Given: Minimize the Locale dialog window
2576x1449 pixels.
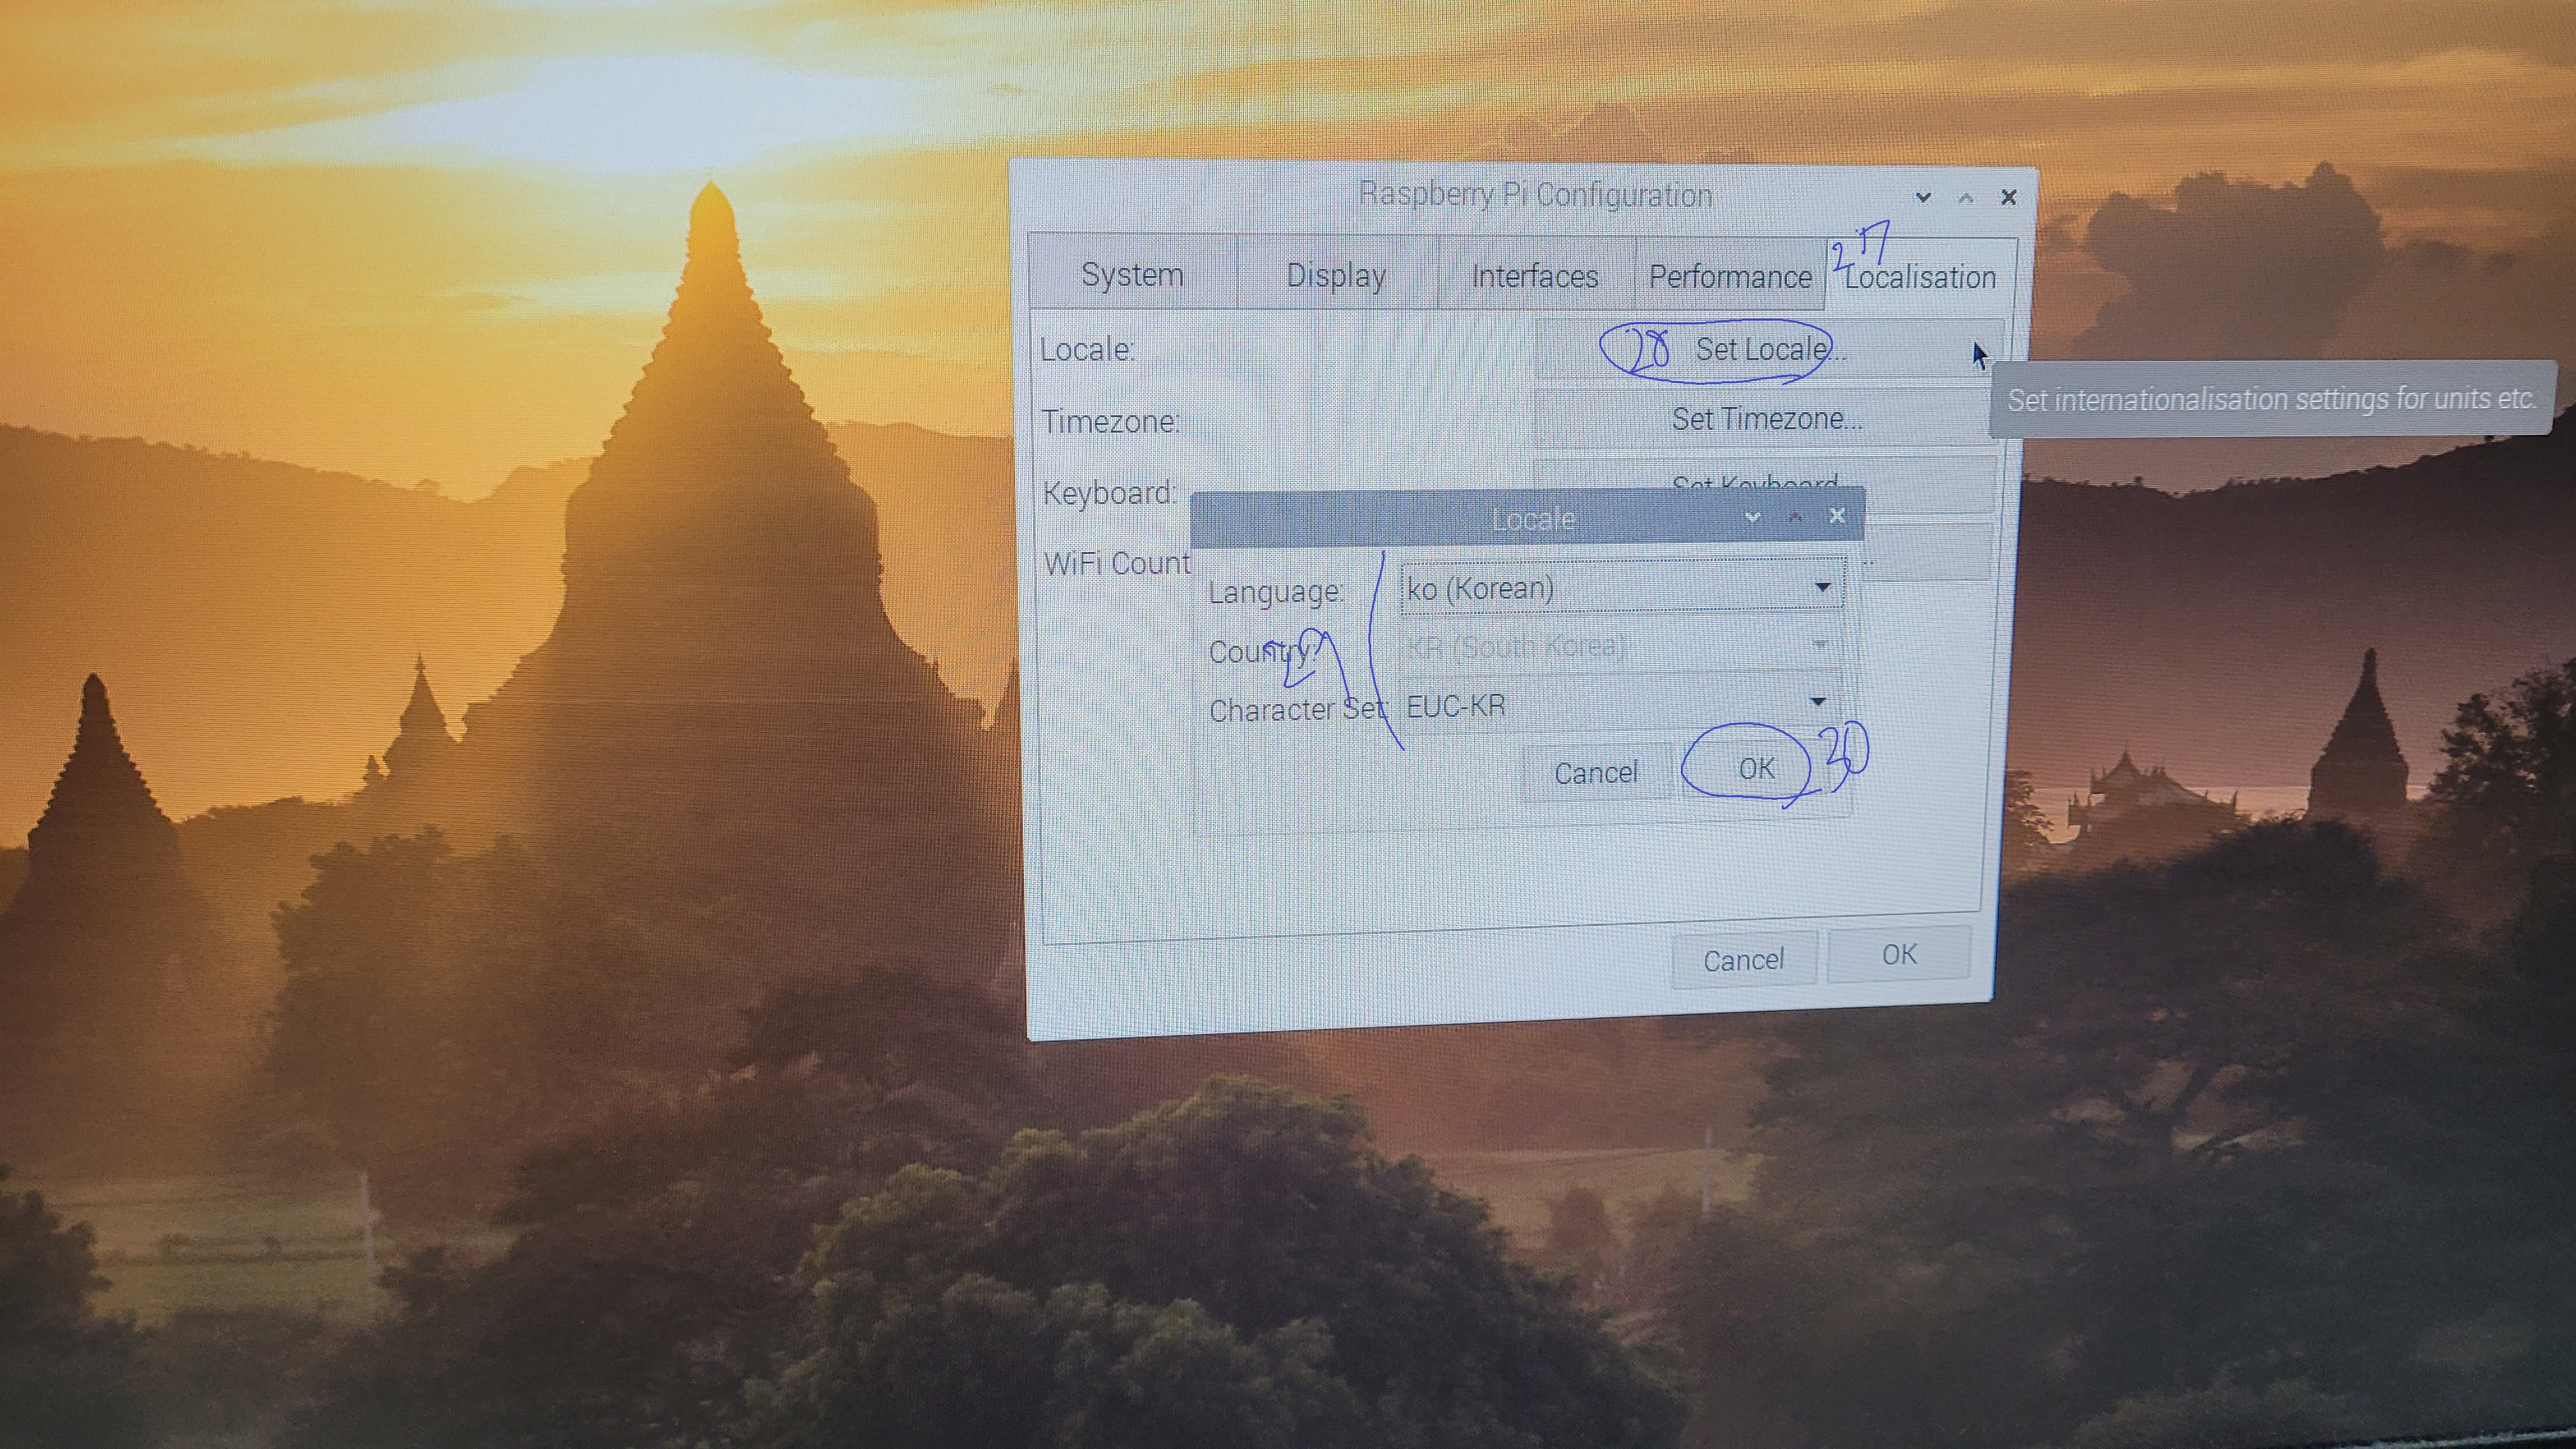Looking at the screenshot, I should (x=1752, y=517).
